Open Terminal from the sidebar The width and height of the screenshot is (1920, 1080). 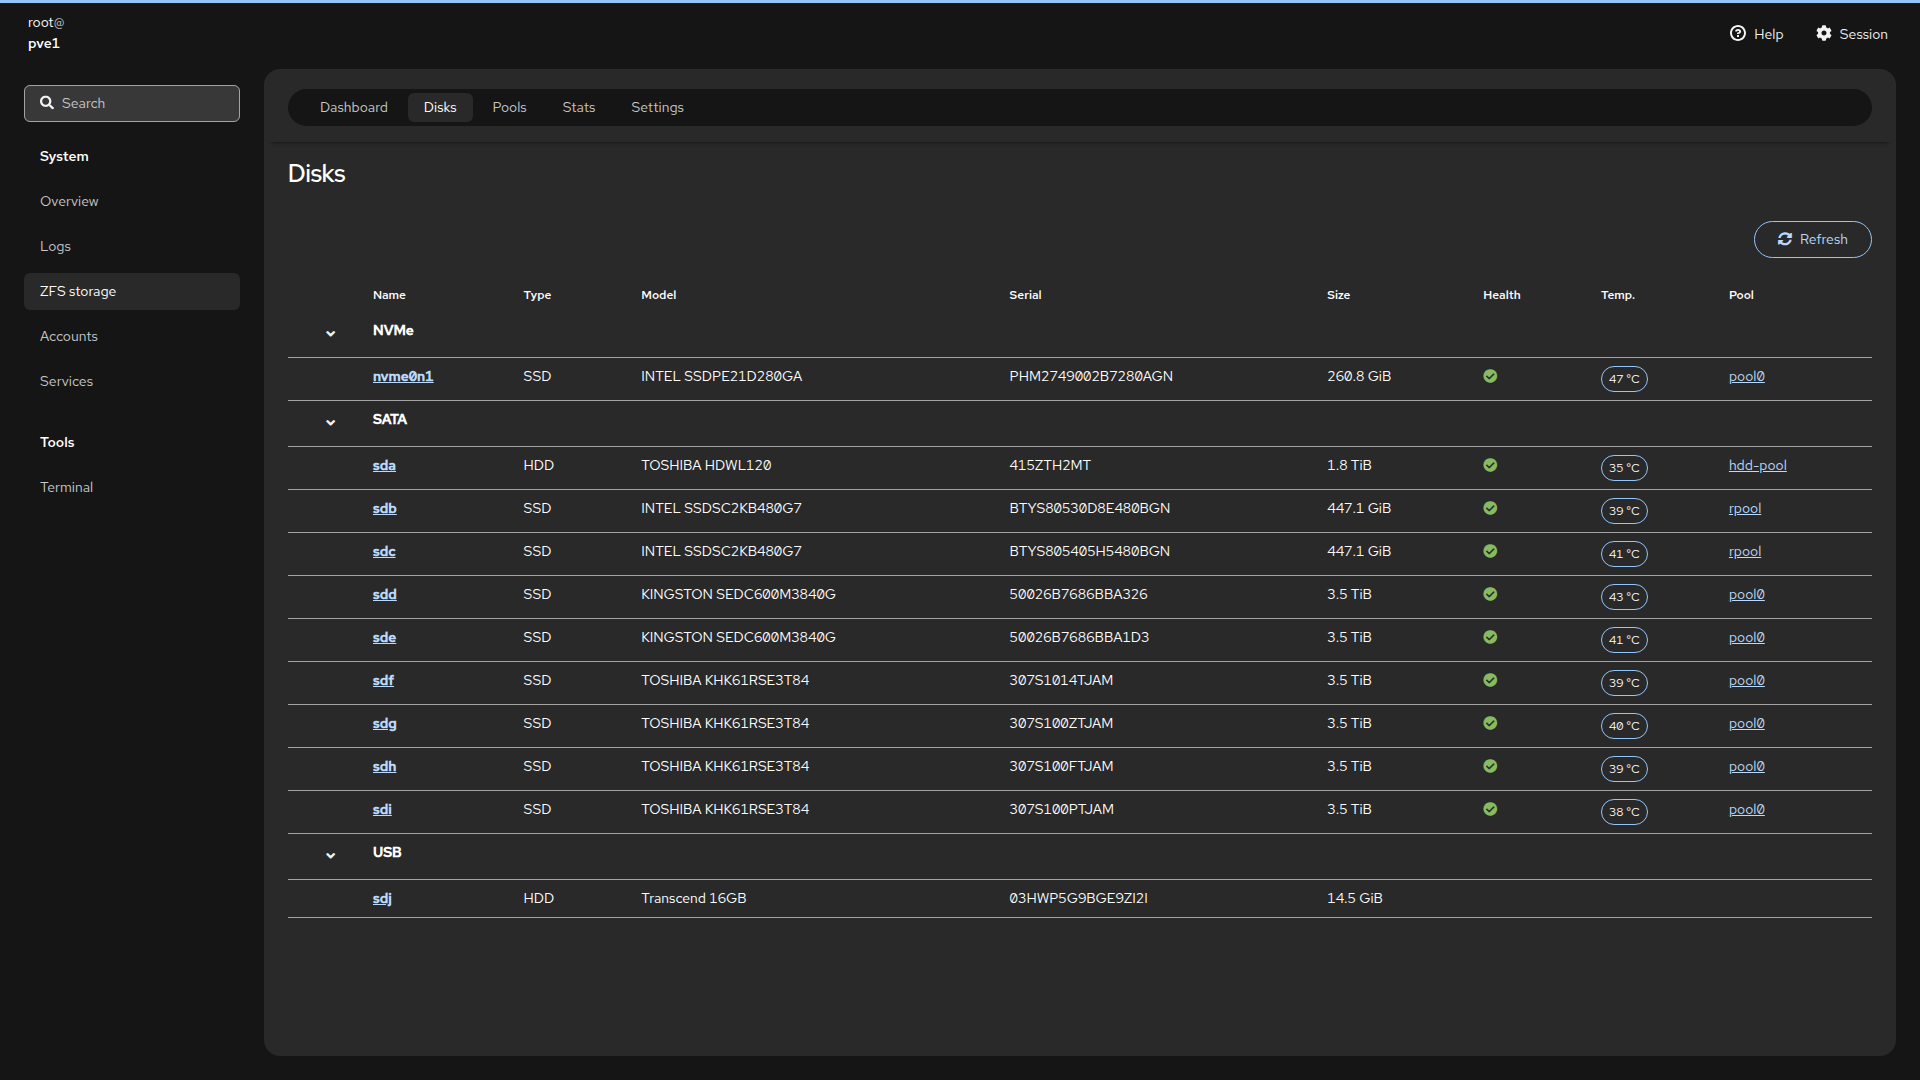point(66,487)
